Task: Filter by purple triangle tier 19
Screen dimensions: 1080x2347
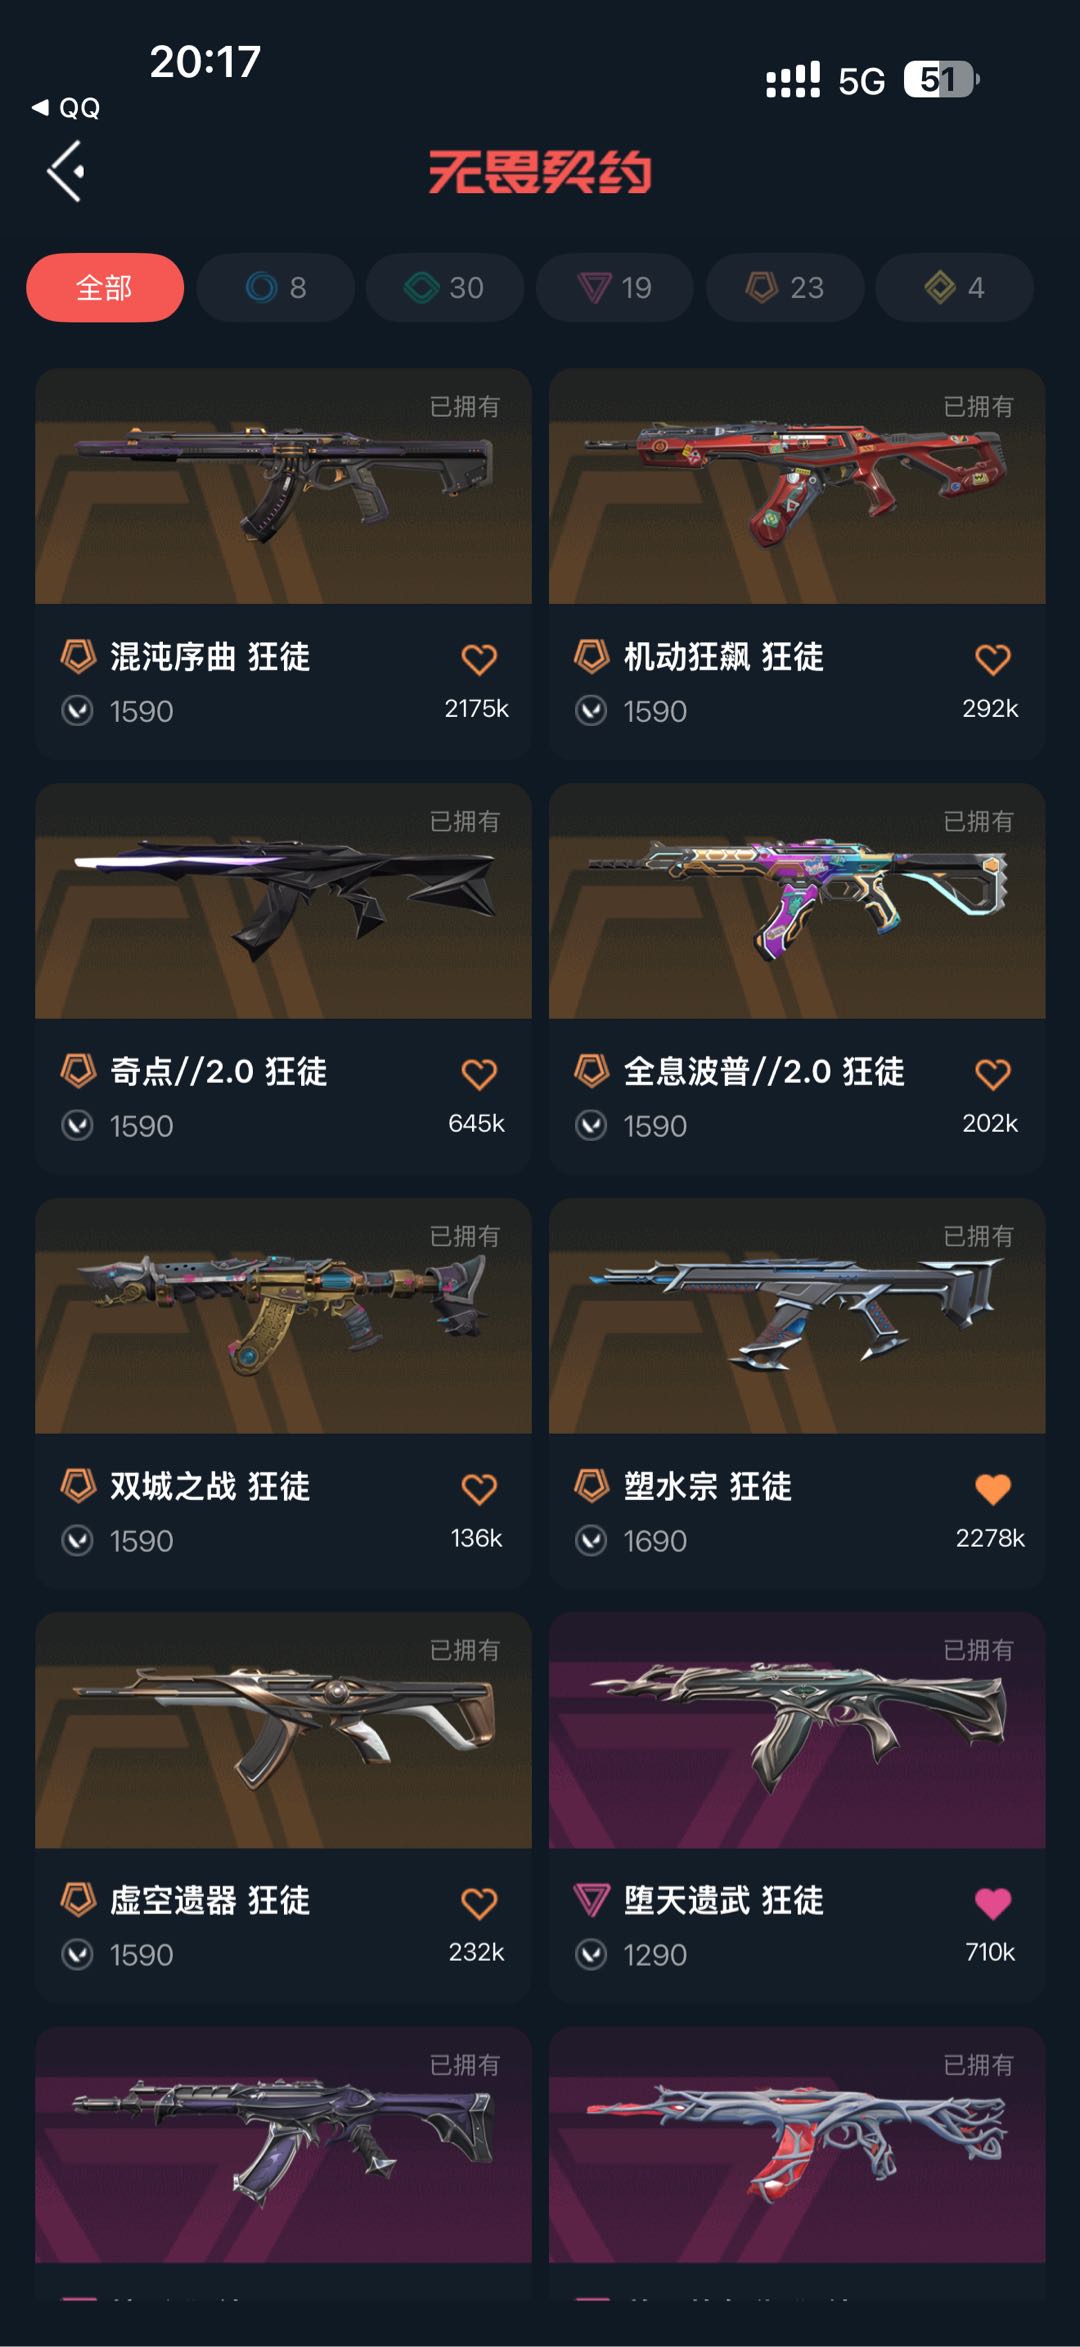Action: [x=615, y=288]
